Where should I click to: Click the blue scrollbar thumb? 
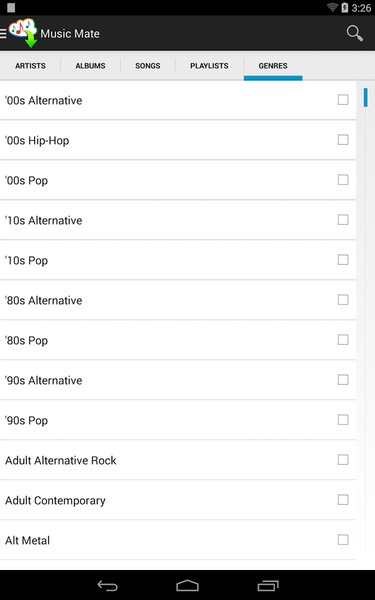pyautogui.click(x=366, y=97)
